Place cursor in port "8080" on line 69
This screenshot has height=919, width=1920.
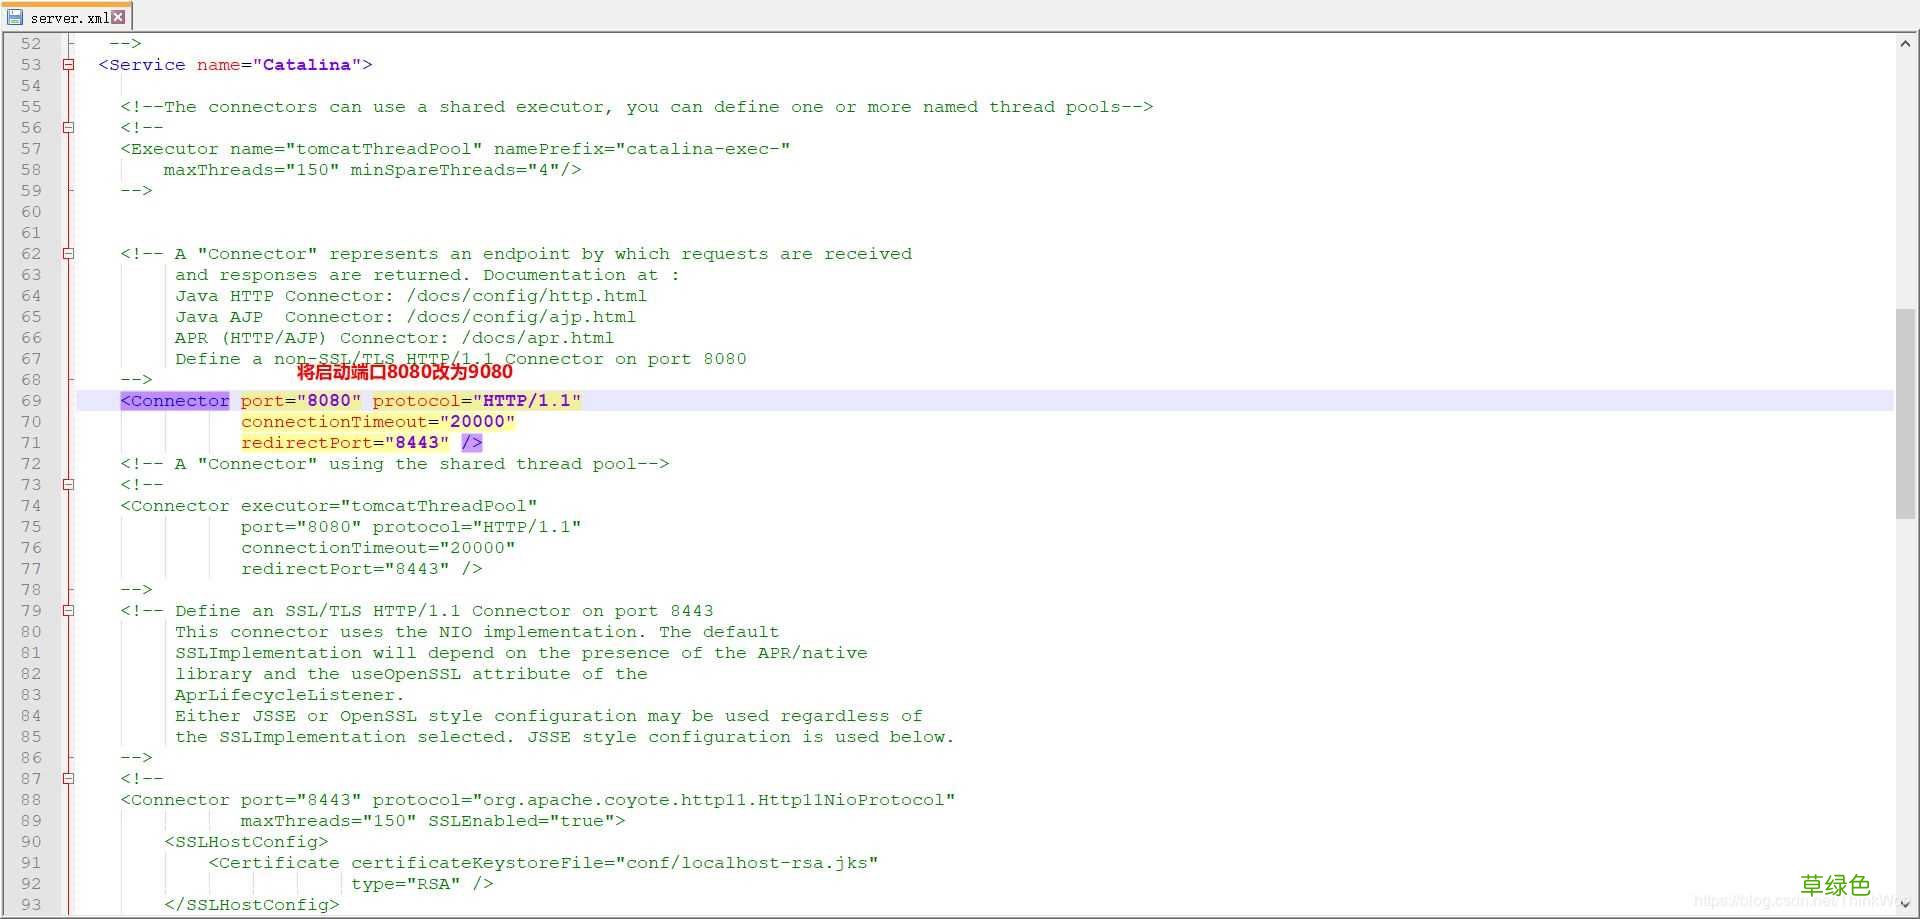329,401
